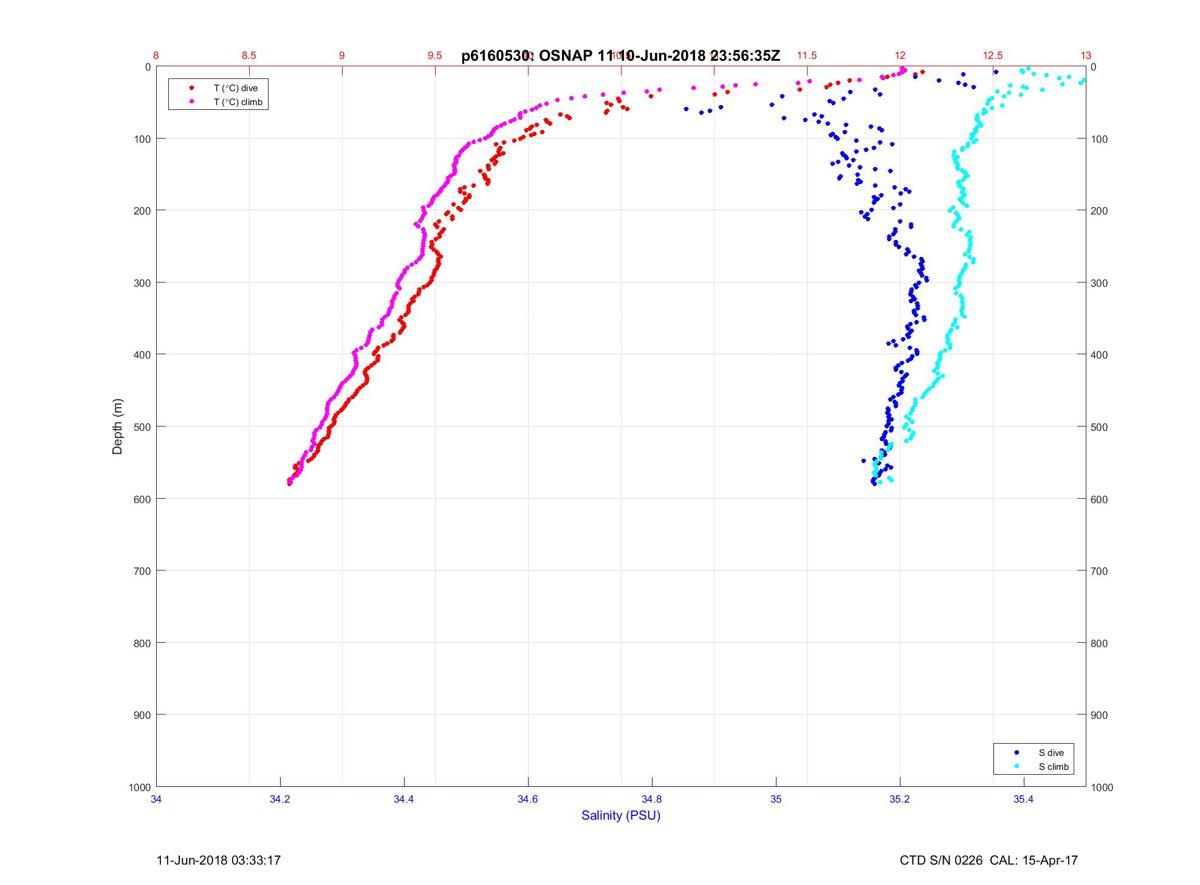The height and width of the screenshot is (885, 1200).
Task: Click the '9.5' temperature tick label
Action: pos(435,55)
